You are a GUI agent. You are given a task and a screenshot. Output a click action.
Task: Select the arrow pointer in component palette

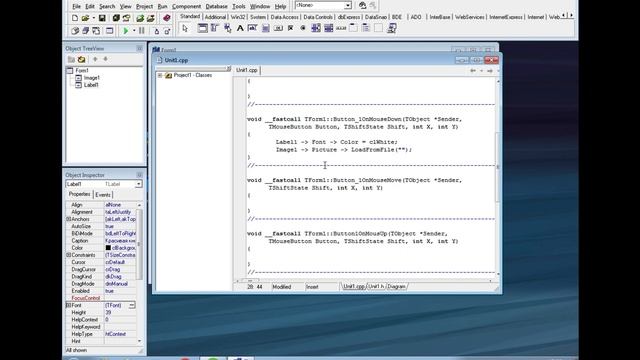(185, 28)
